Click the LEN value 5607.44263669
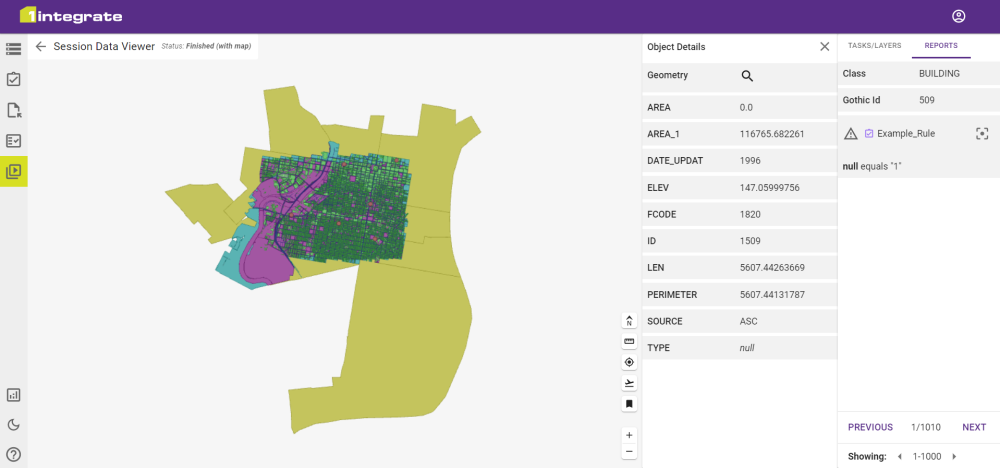1000x468 pixels. pos(772,268)
